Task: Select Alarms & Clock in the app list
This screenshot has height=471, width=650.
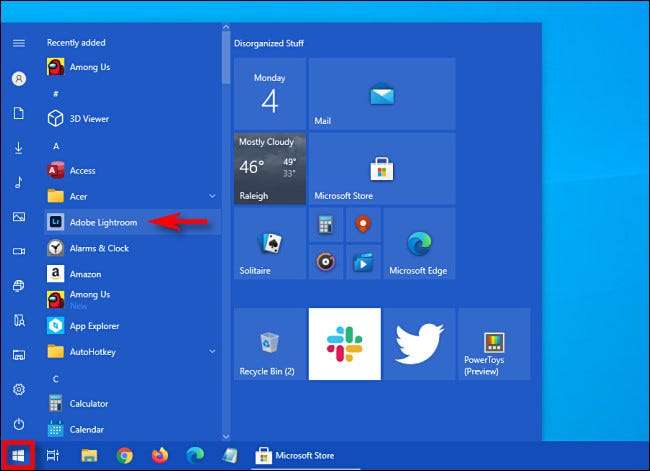Action: click(98, 248)
